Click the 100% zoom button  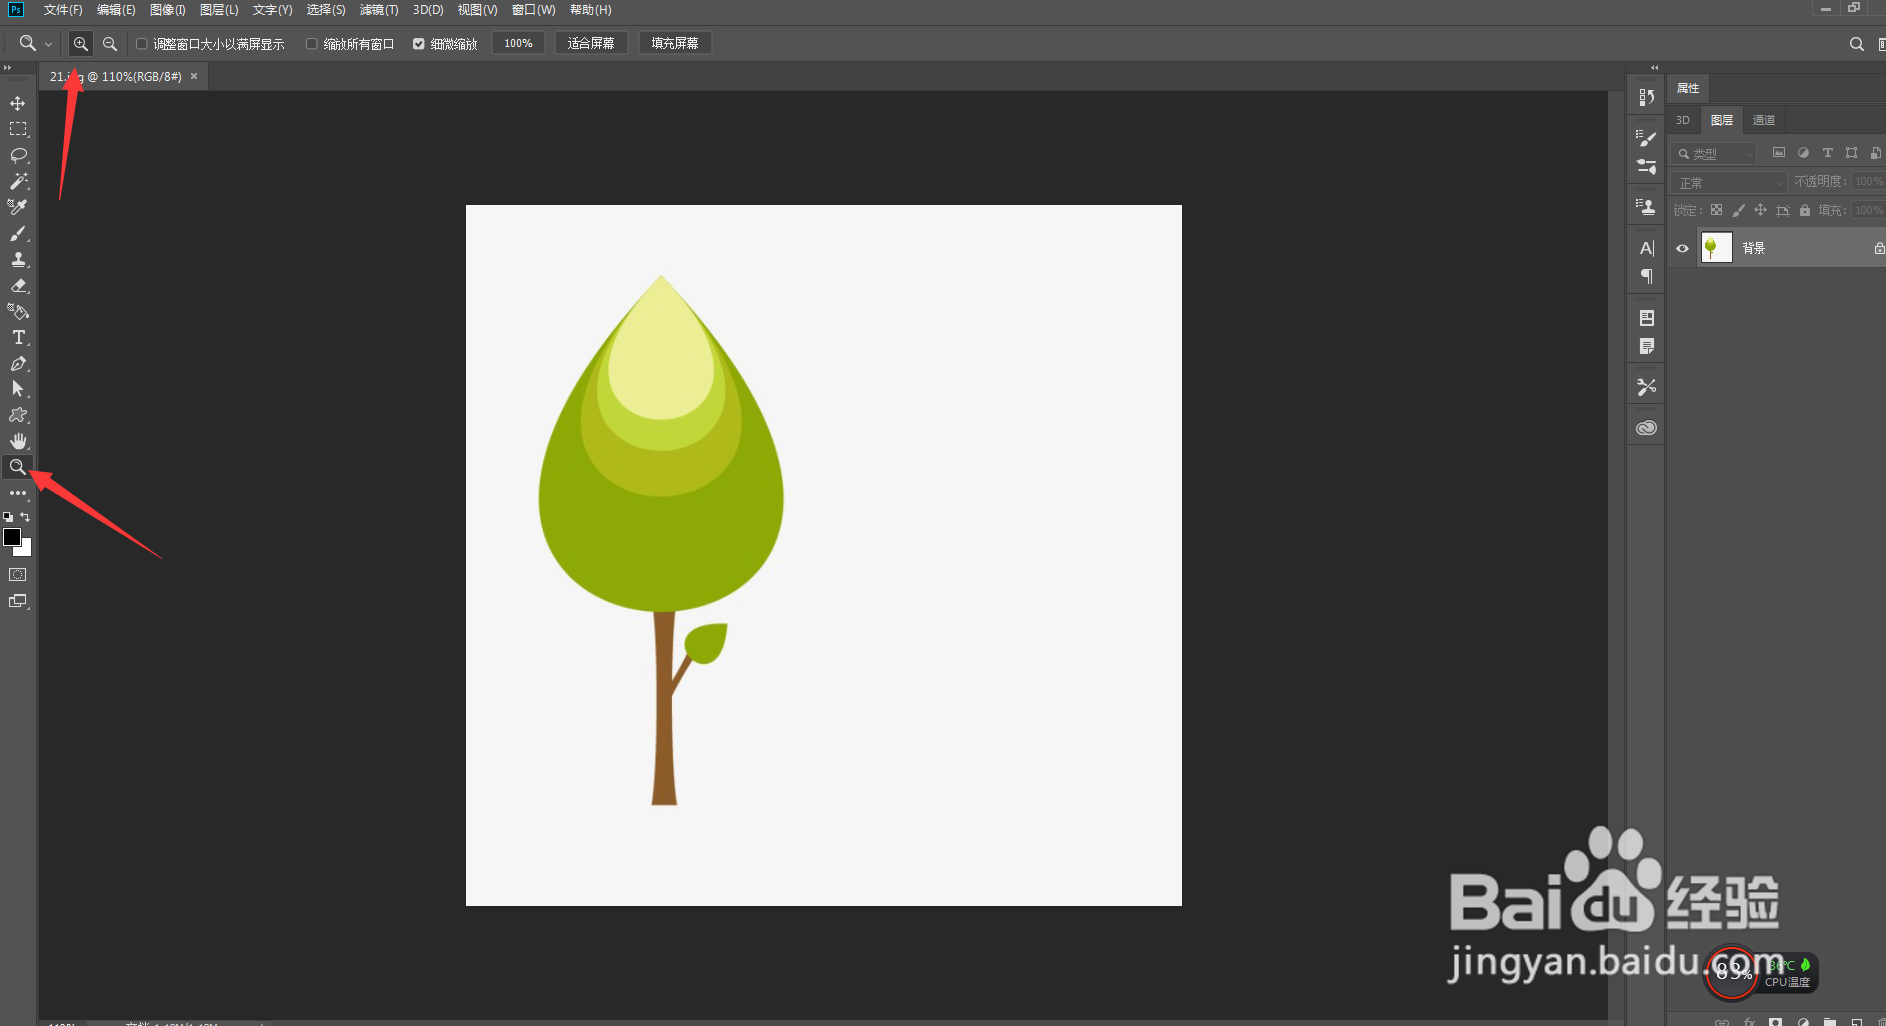coord(518,43)
